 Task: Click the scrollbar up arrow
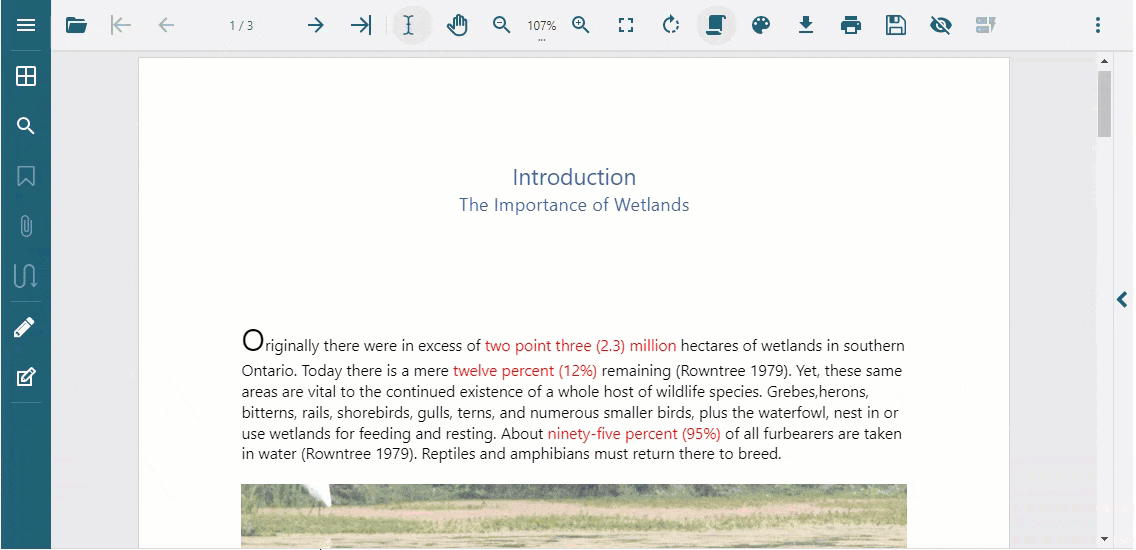pyautogui.click(x=1104, y=62)
